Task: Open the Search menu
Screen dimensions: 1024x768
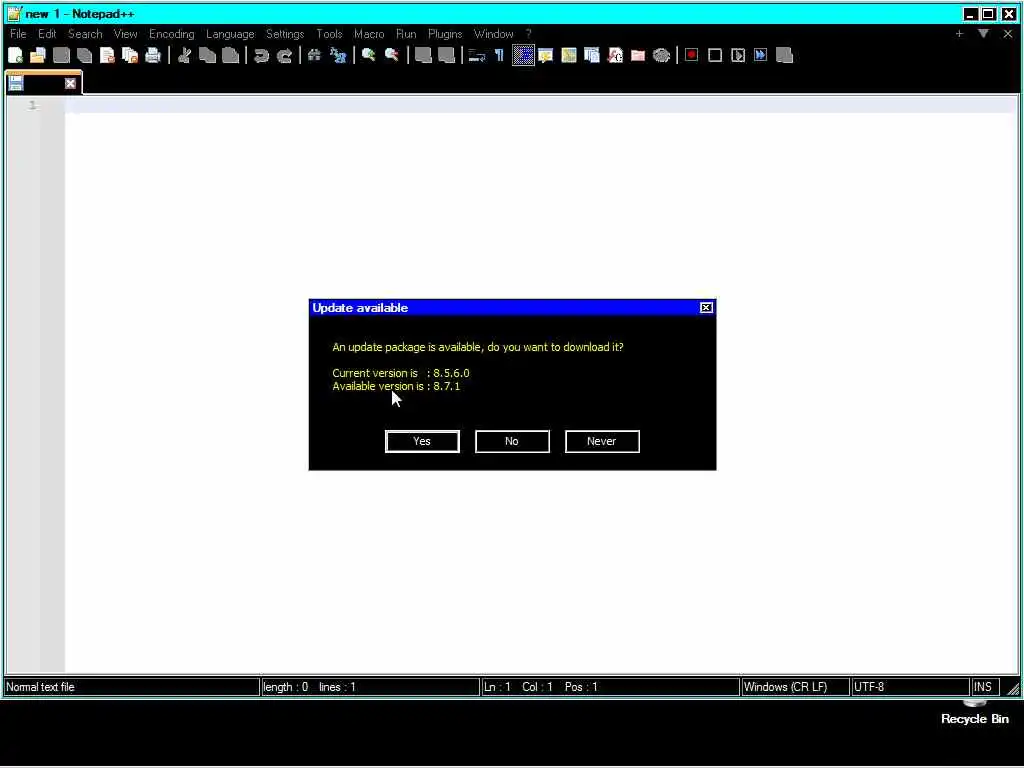Action: pyautogui.click(x=85, y=34)
